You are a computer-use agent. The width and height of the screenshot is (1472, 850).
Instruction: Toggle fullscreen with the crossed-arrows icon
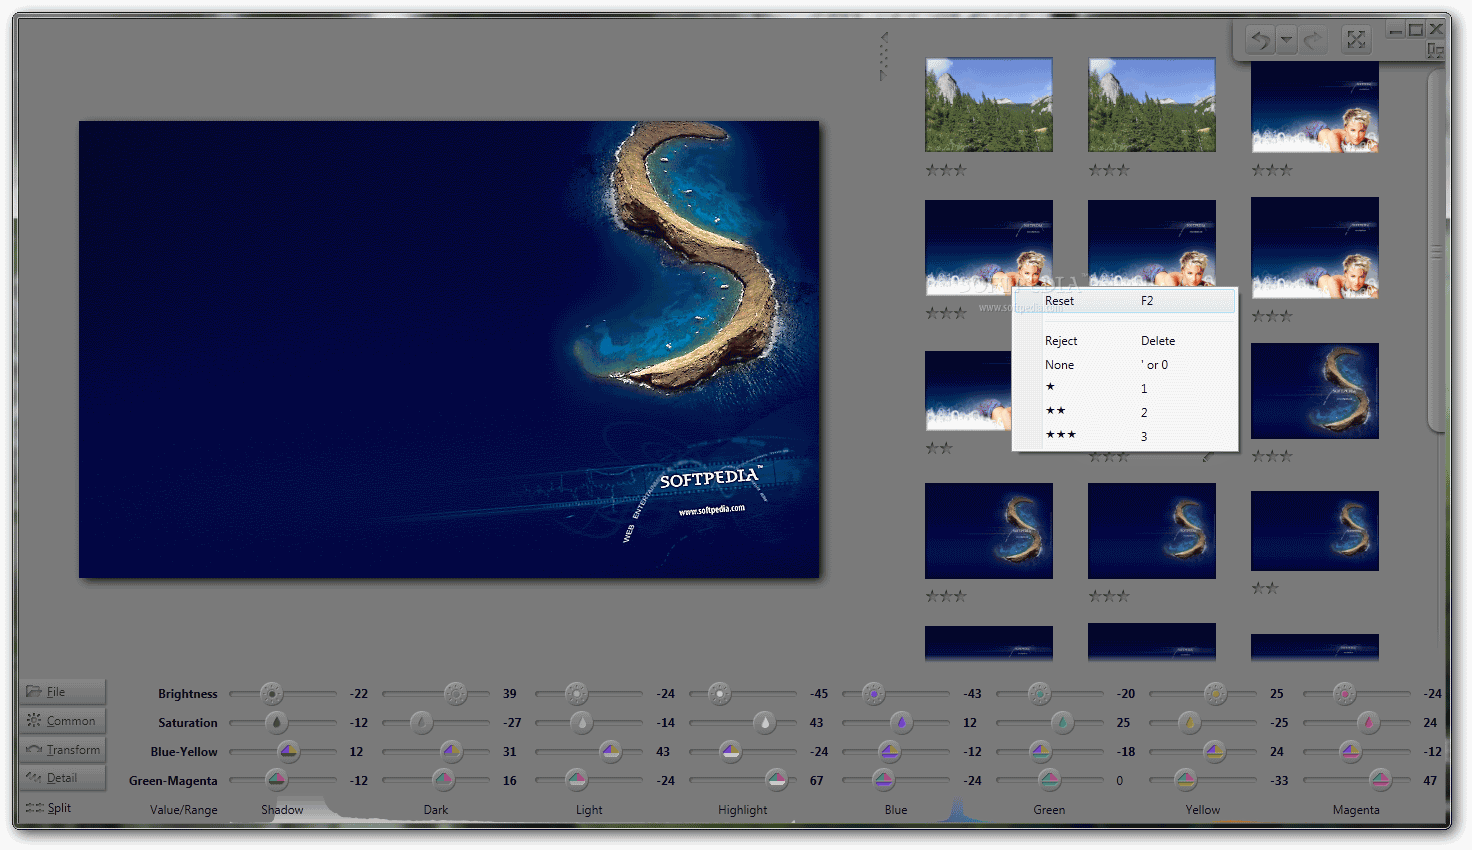click(1356, 40)
